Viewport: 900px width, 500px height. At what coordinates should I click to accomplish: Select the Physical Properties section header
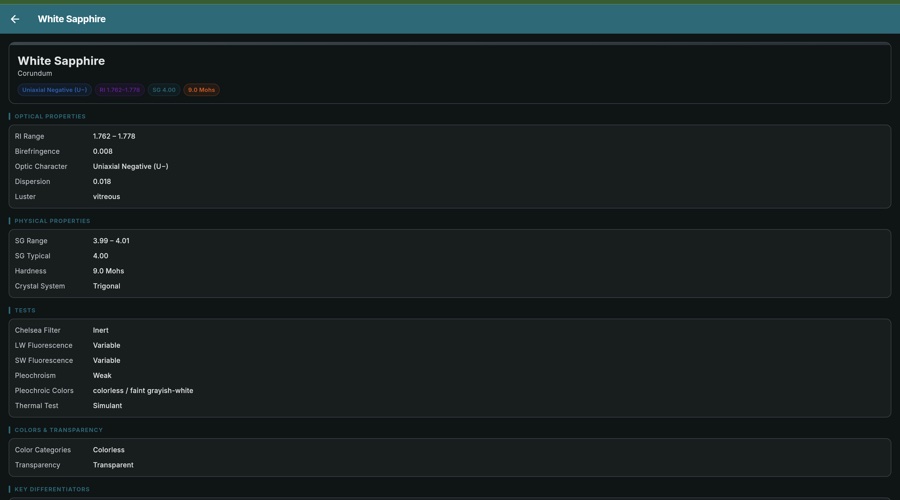click(52, 221)
